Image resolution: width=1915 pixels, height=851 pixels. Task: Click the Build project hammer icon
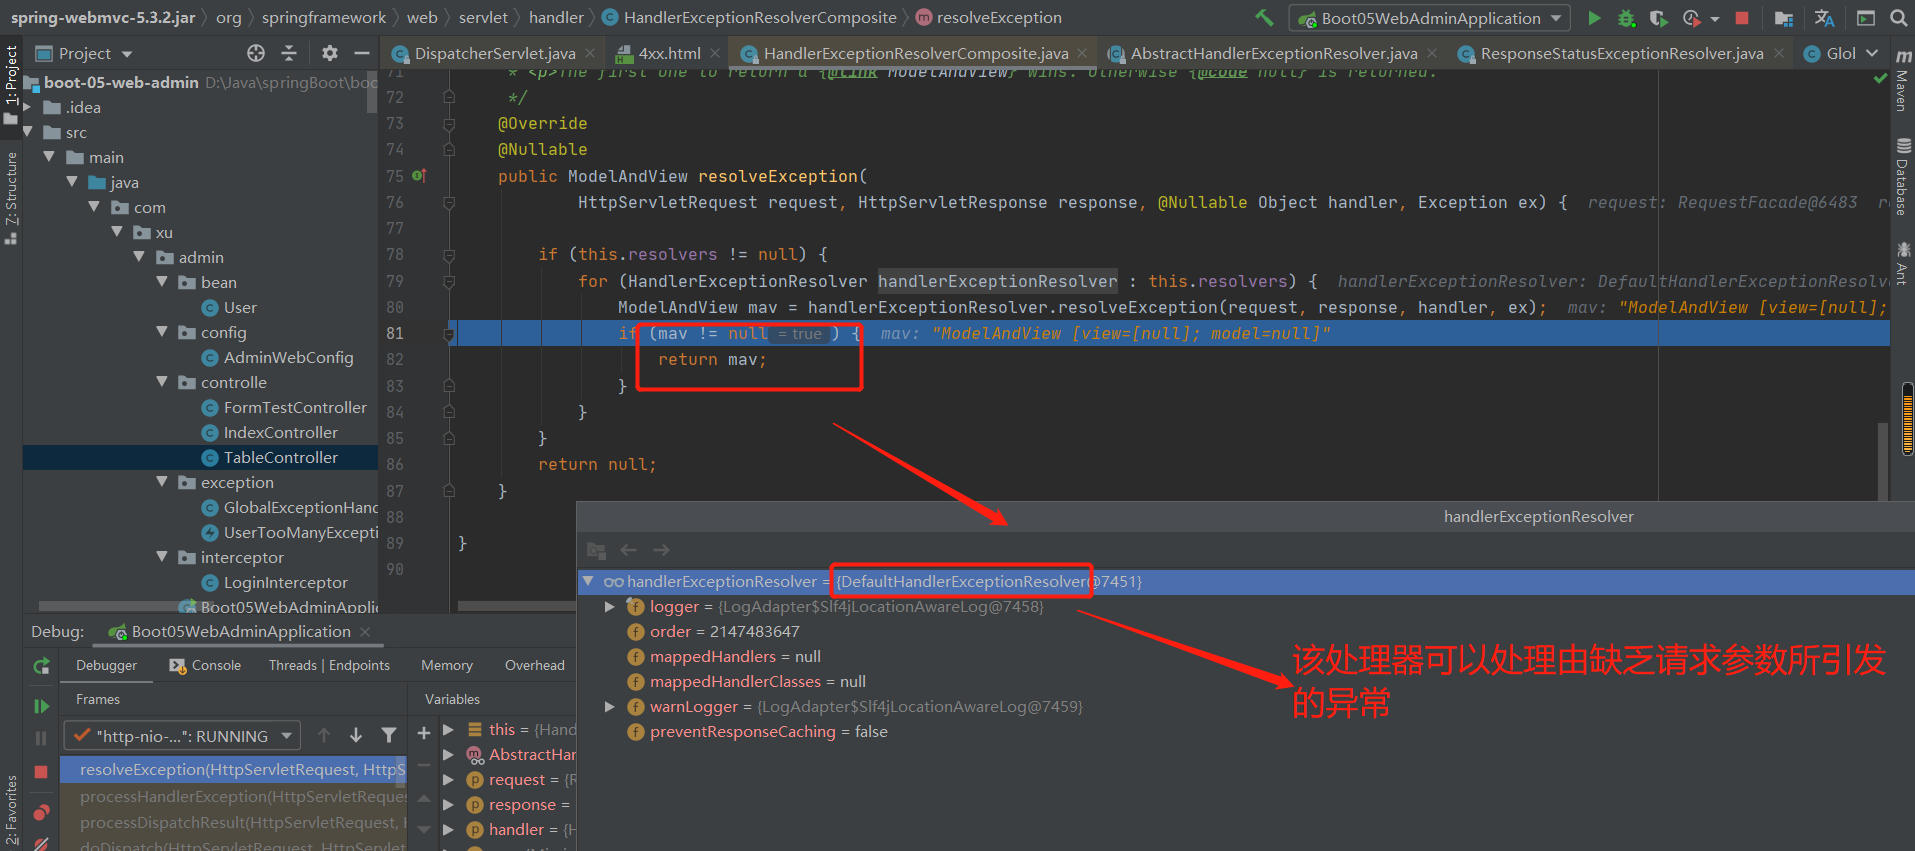[1264, 17]
